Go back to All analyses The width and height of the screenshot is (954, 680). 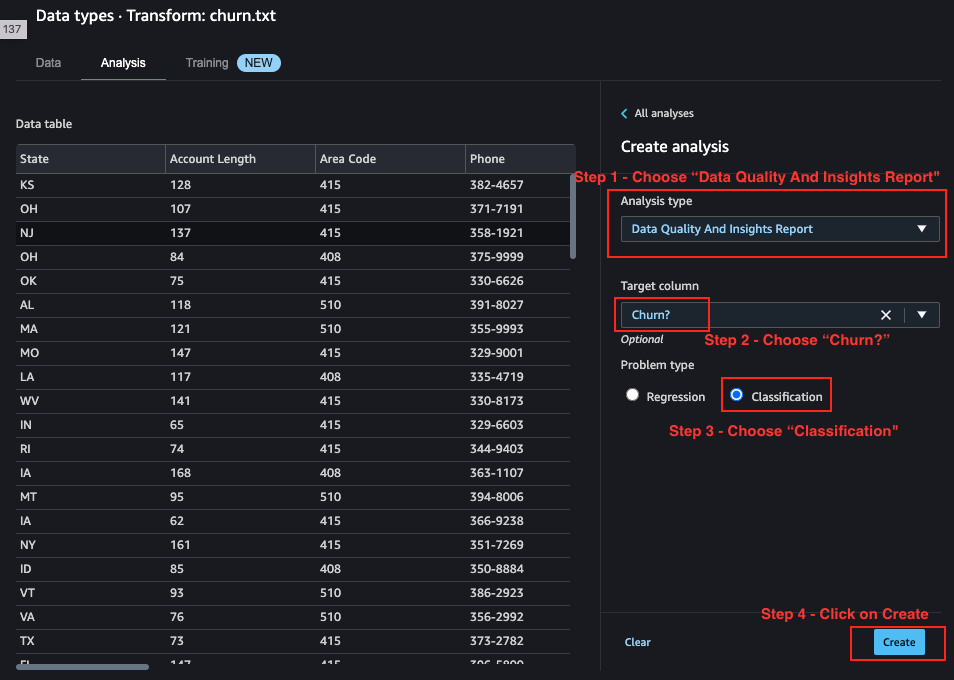[664, 114]
